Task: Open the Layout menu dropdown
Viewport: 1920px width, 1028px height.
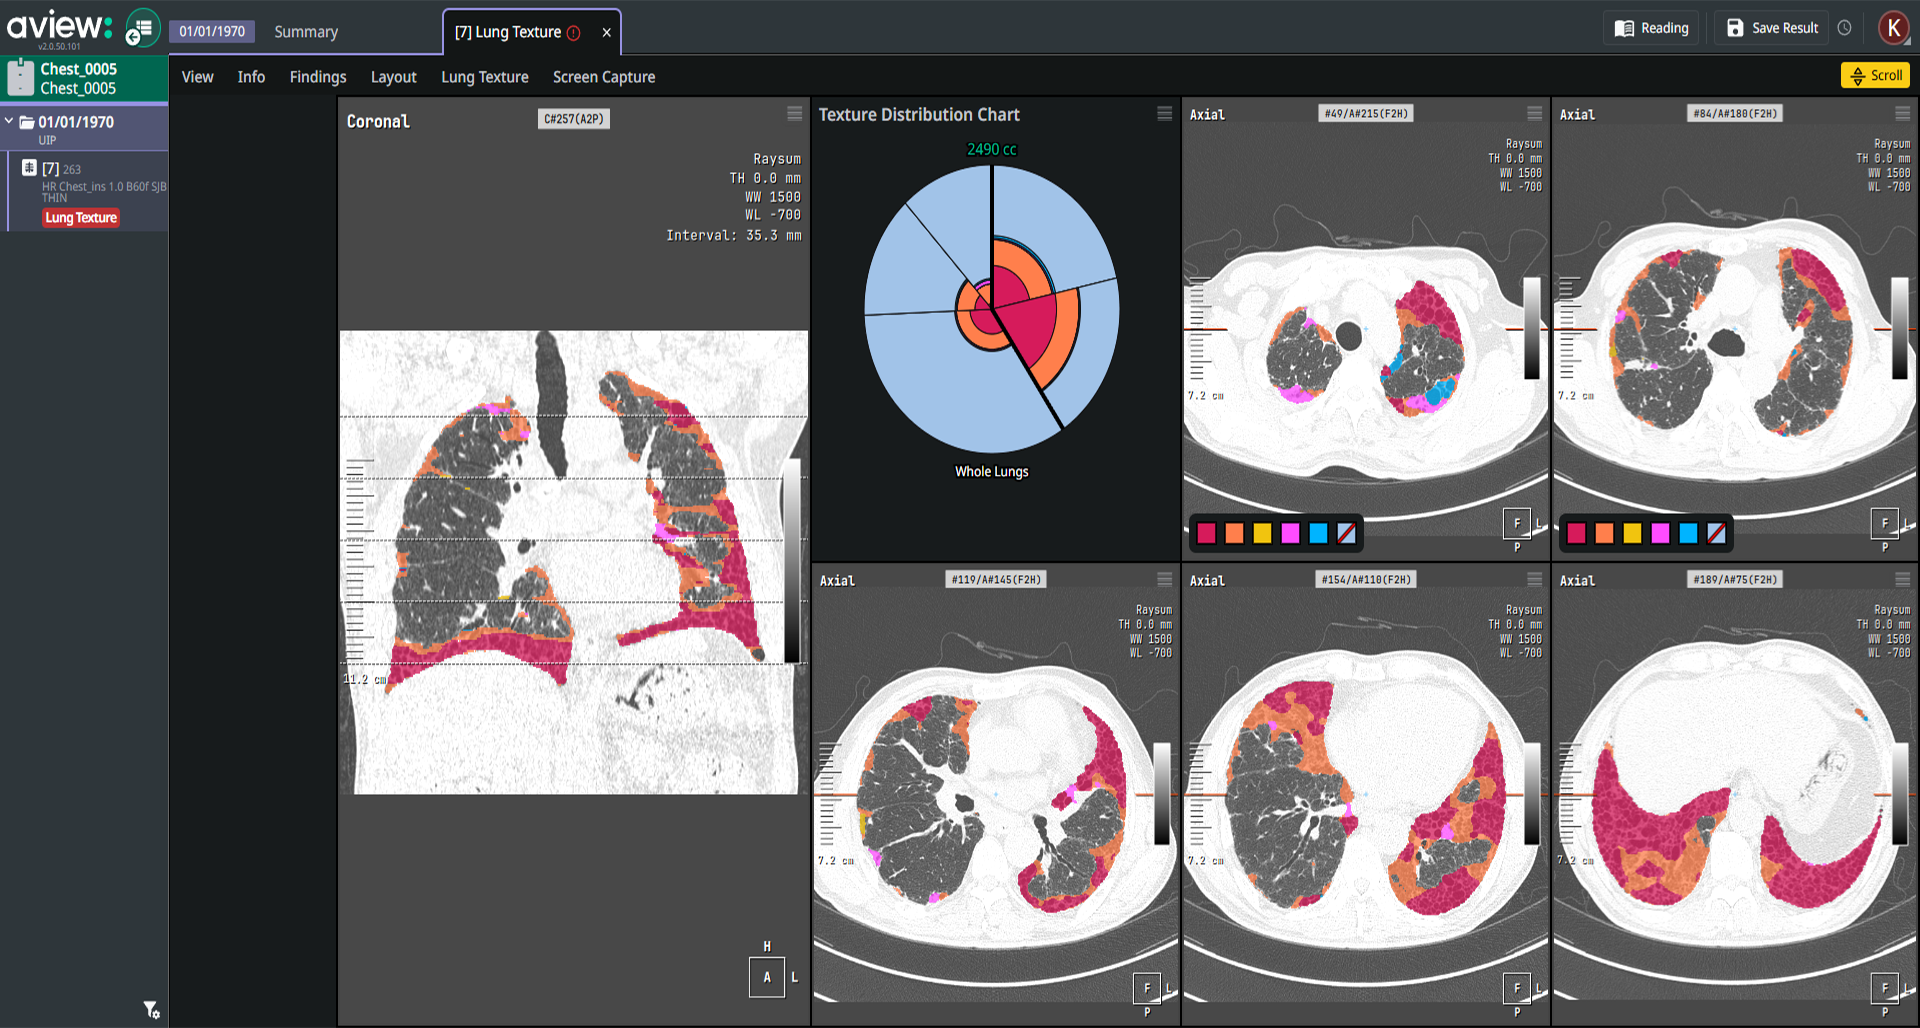Action: [393, 77]
